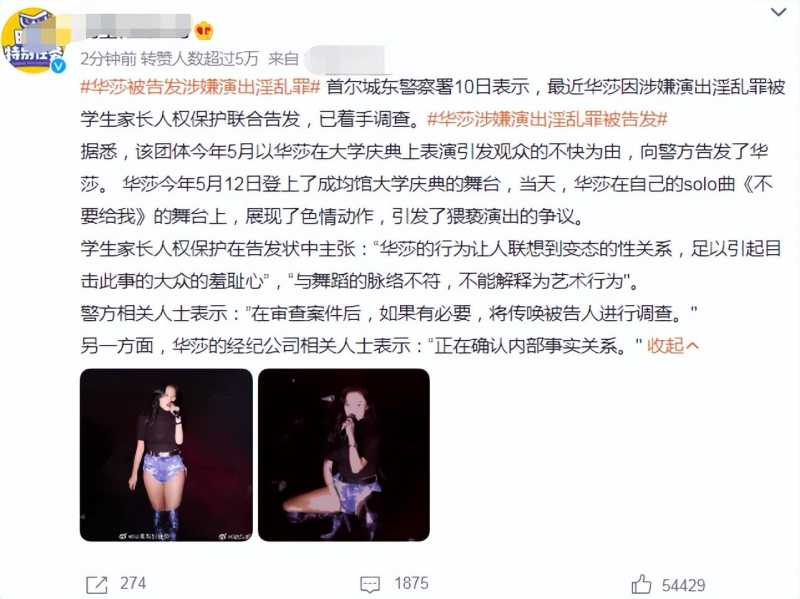Image resolution: width=800 pixels, height=599 pixels.
Task: Click the 54429 likes count
Action: 684,585
